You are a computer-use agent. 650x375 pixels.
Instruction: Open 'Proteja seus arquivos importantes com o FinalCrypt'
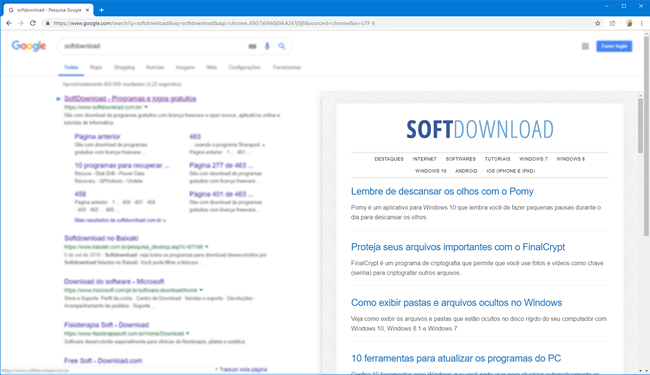coord(458,247)
